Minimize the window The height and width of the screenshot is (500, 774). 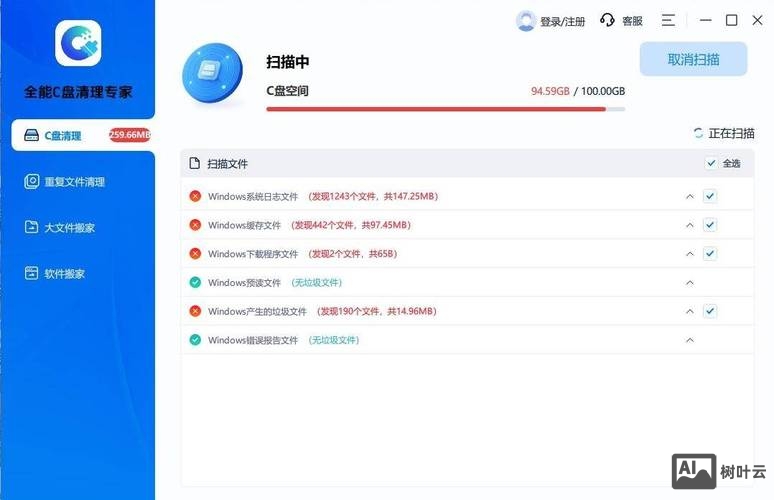click(706, 20)
